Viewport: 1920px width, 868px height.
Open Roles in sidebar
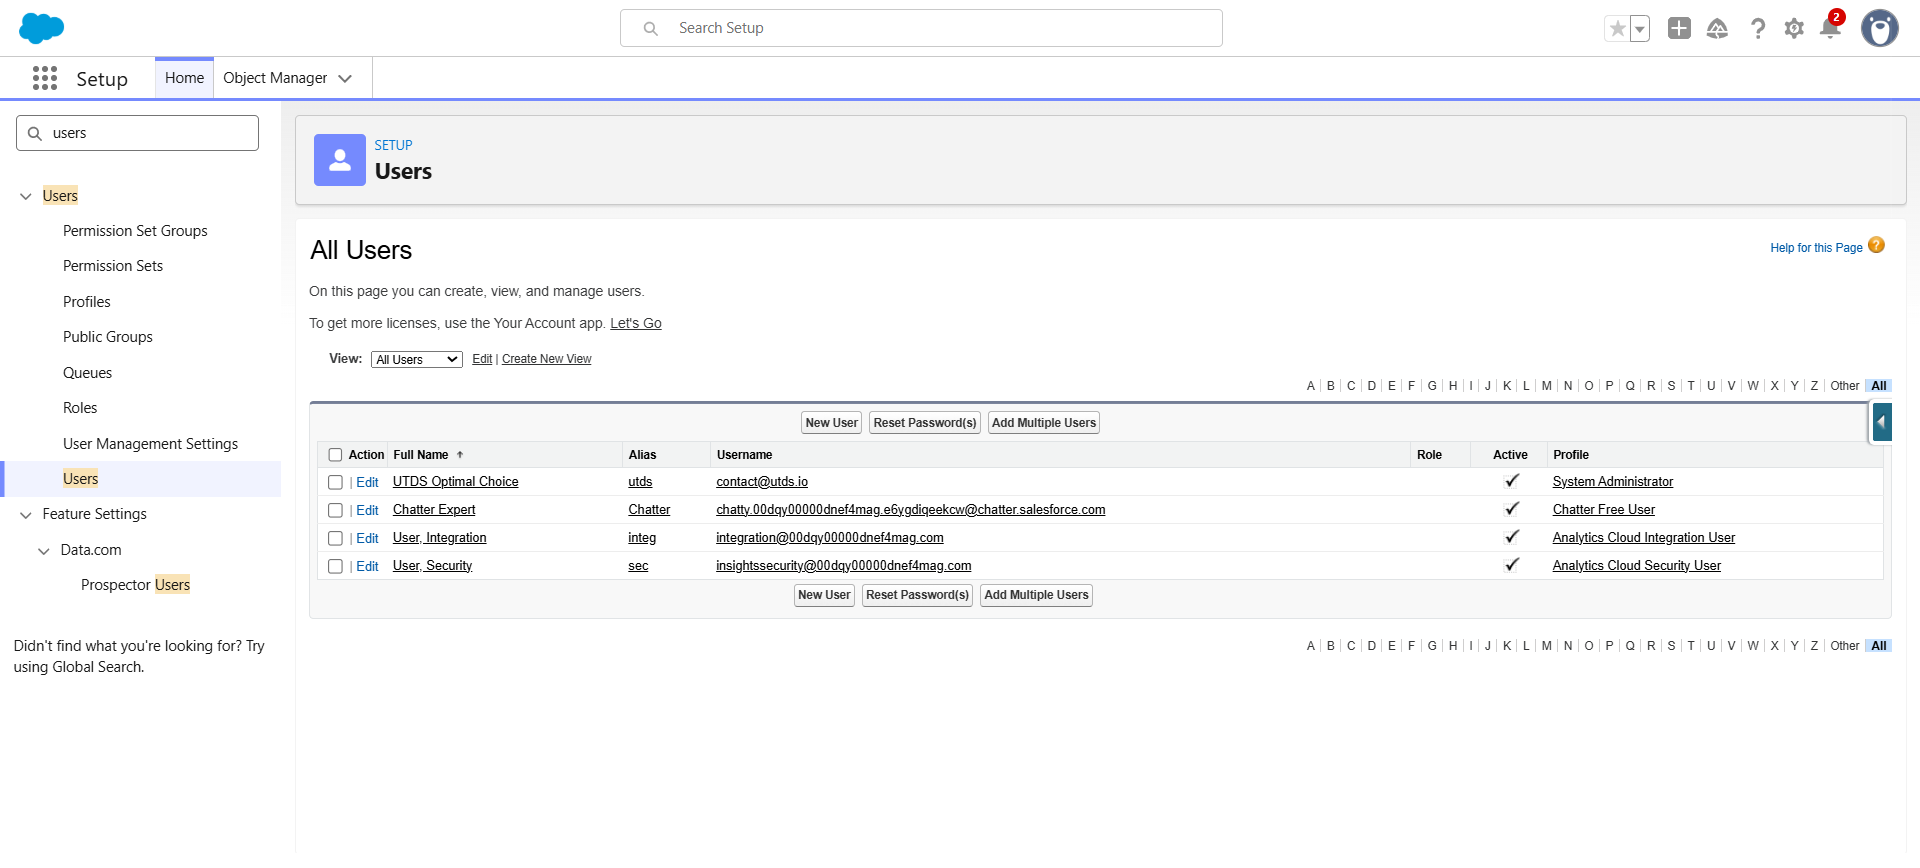click(x=80, y=408)
